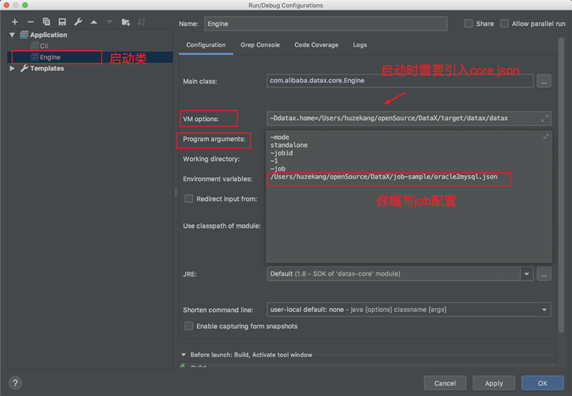Open edit templates via wrench icon
The height and width of the screenshot is (396, 572).
point(78,22)
